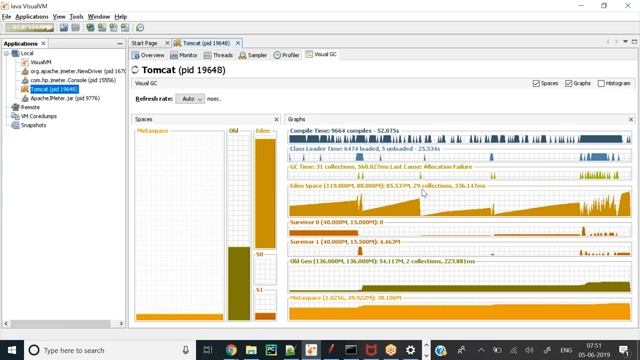Click the taskbar microphone icon
The image size is (640, 360).
186,350
